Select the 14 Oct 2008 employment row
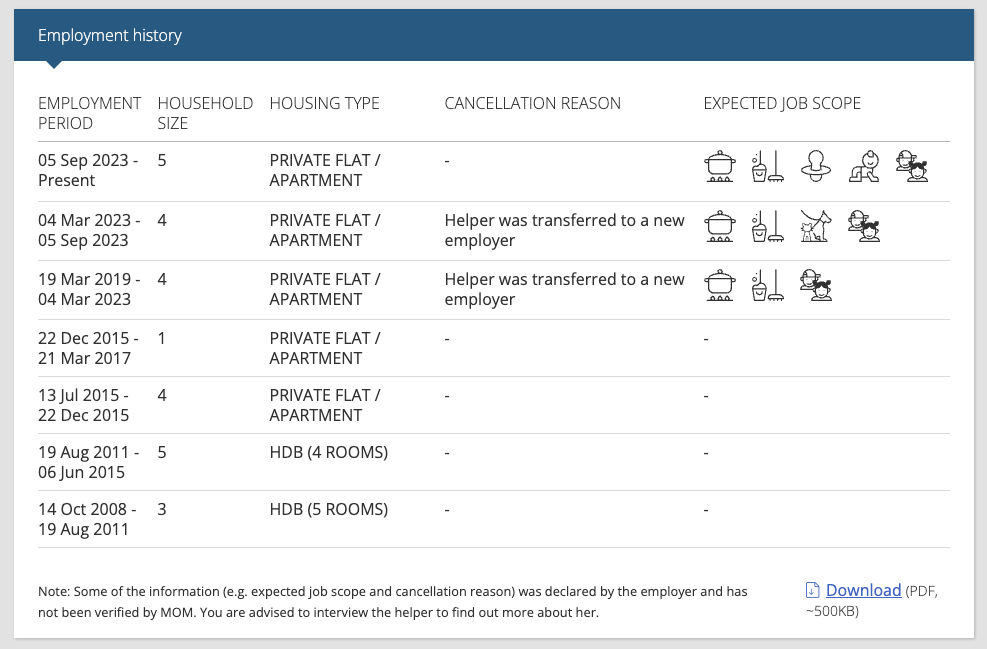 click(x=494, y=519)
